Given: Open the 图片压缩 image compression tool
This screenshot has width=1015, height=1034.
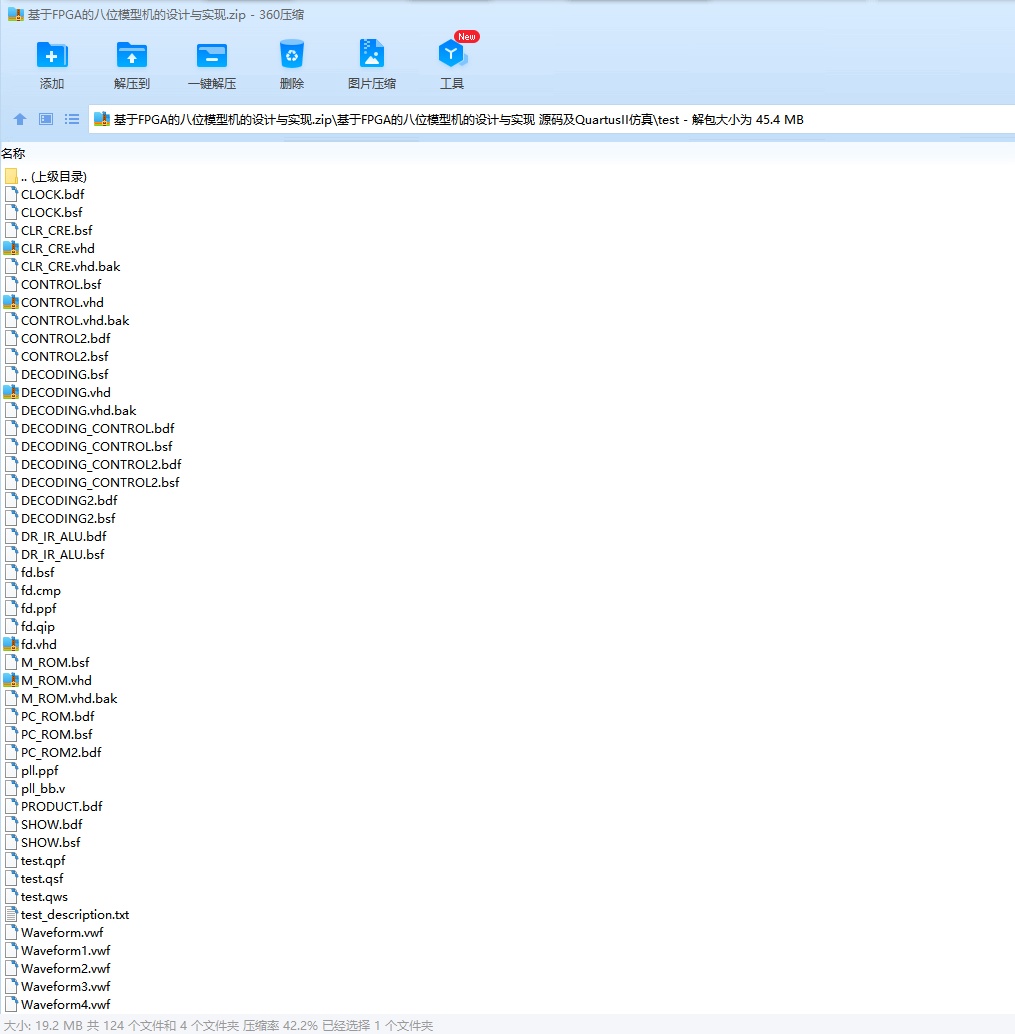Looking at the screenshot, I should 372,54.
